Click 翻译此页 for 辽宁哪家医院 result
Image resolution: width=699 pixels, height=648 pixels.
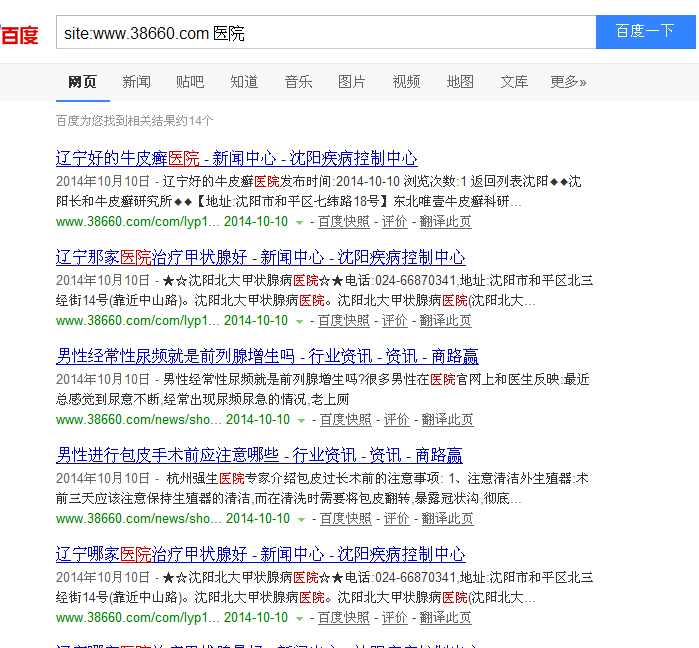[445, 617]
